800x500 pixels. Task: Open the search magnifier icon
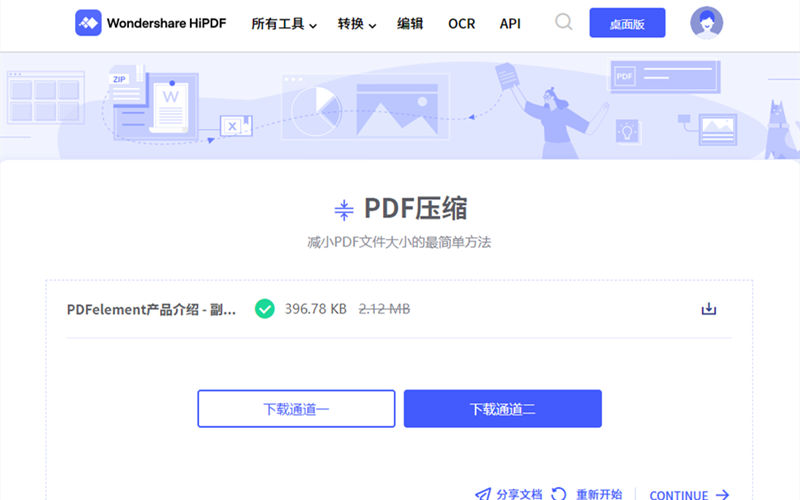(x=564, y=22)
